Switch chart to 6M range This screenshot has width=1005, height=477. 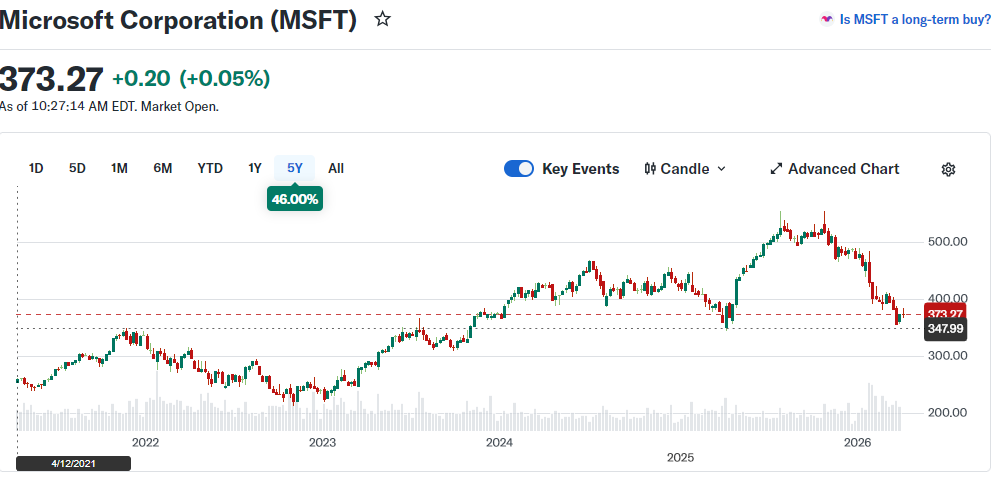tap(163, 168)
